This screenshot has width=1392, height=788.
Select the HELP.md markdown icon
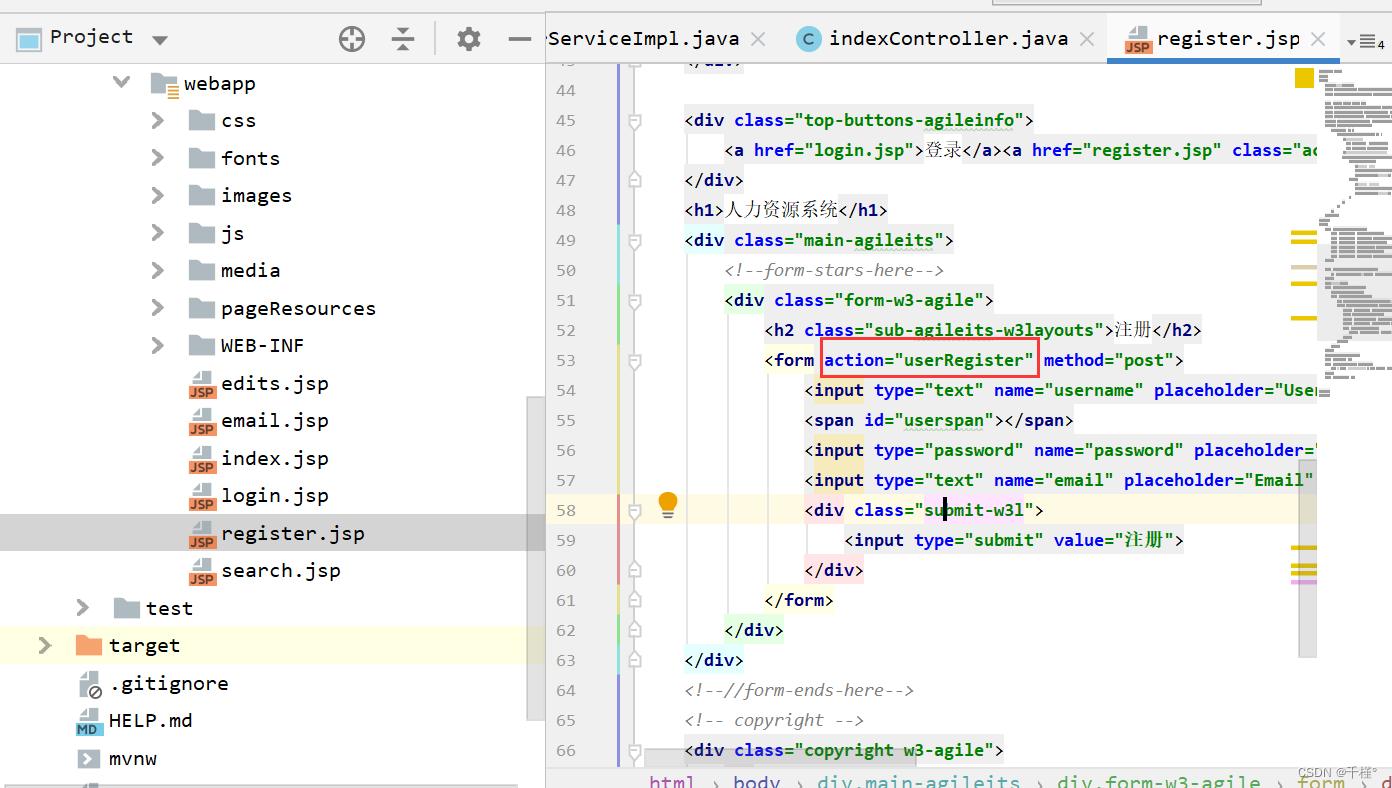[x=90, y=722]
